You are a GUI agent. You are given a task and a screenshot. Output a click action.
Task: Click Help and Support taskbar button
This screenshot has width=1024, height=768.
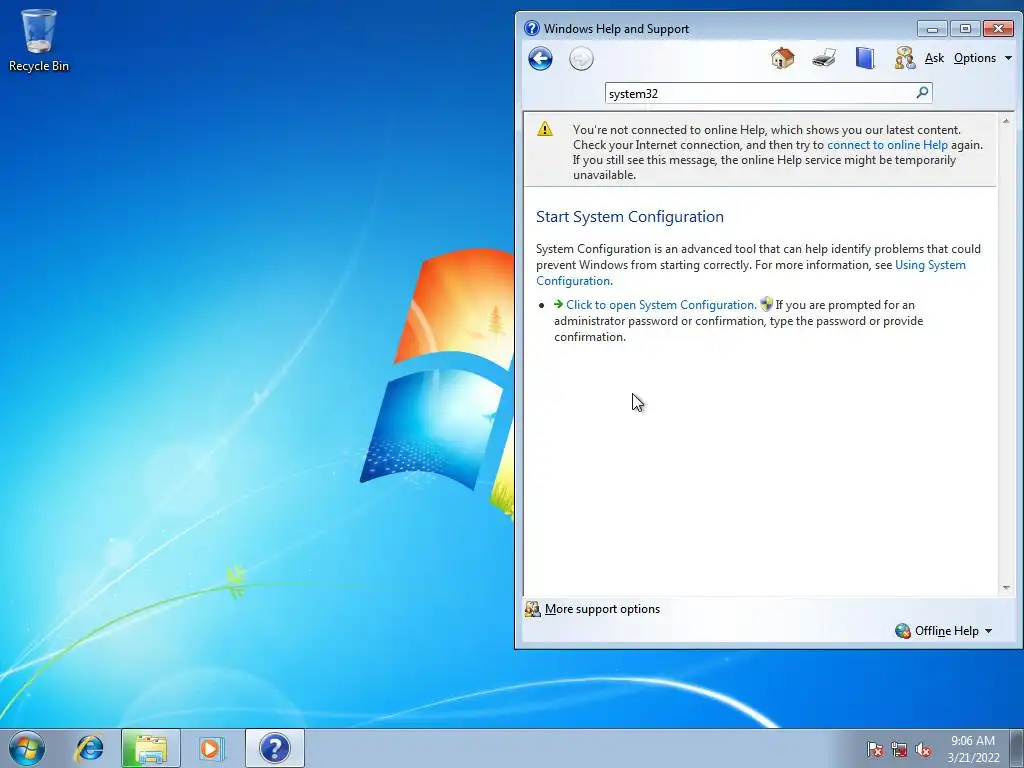274,748
